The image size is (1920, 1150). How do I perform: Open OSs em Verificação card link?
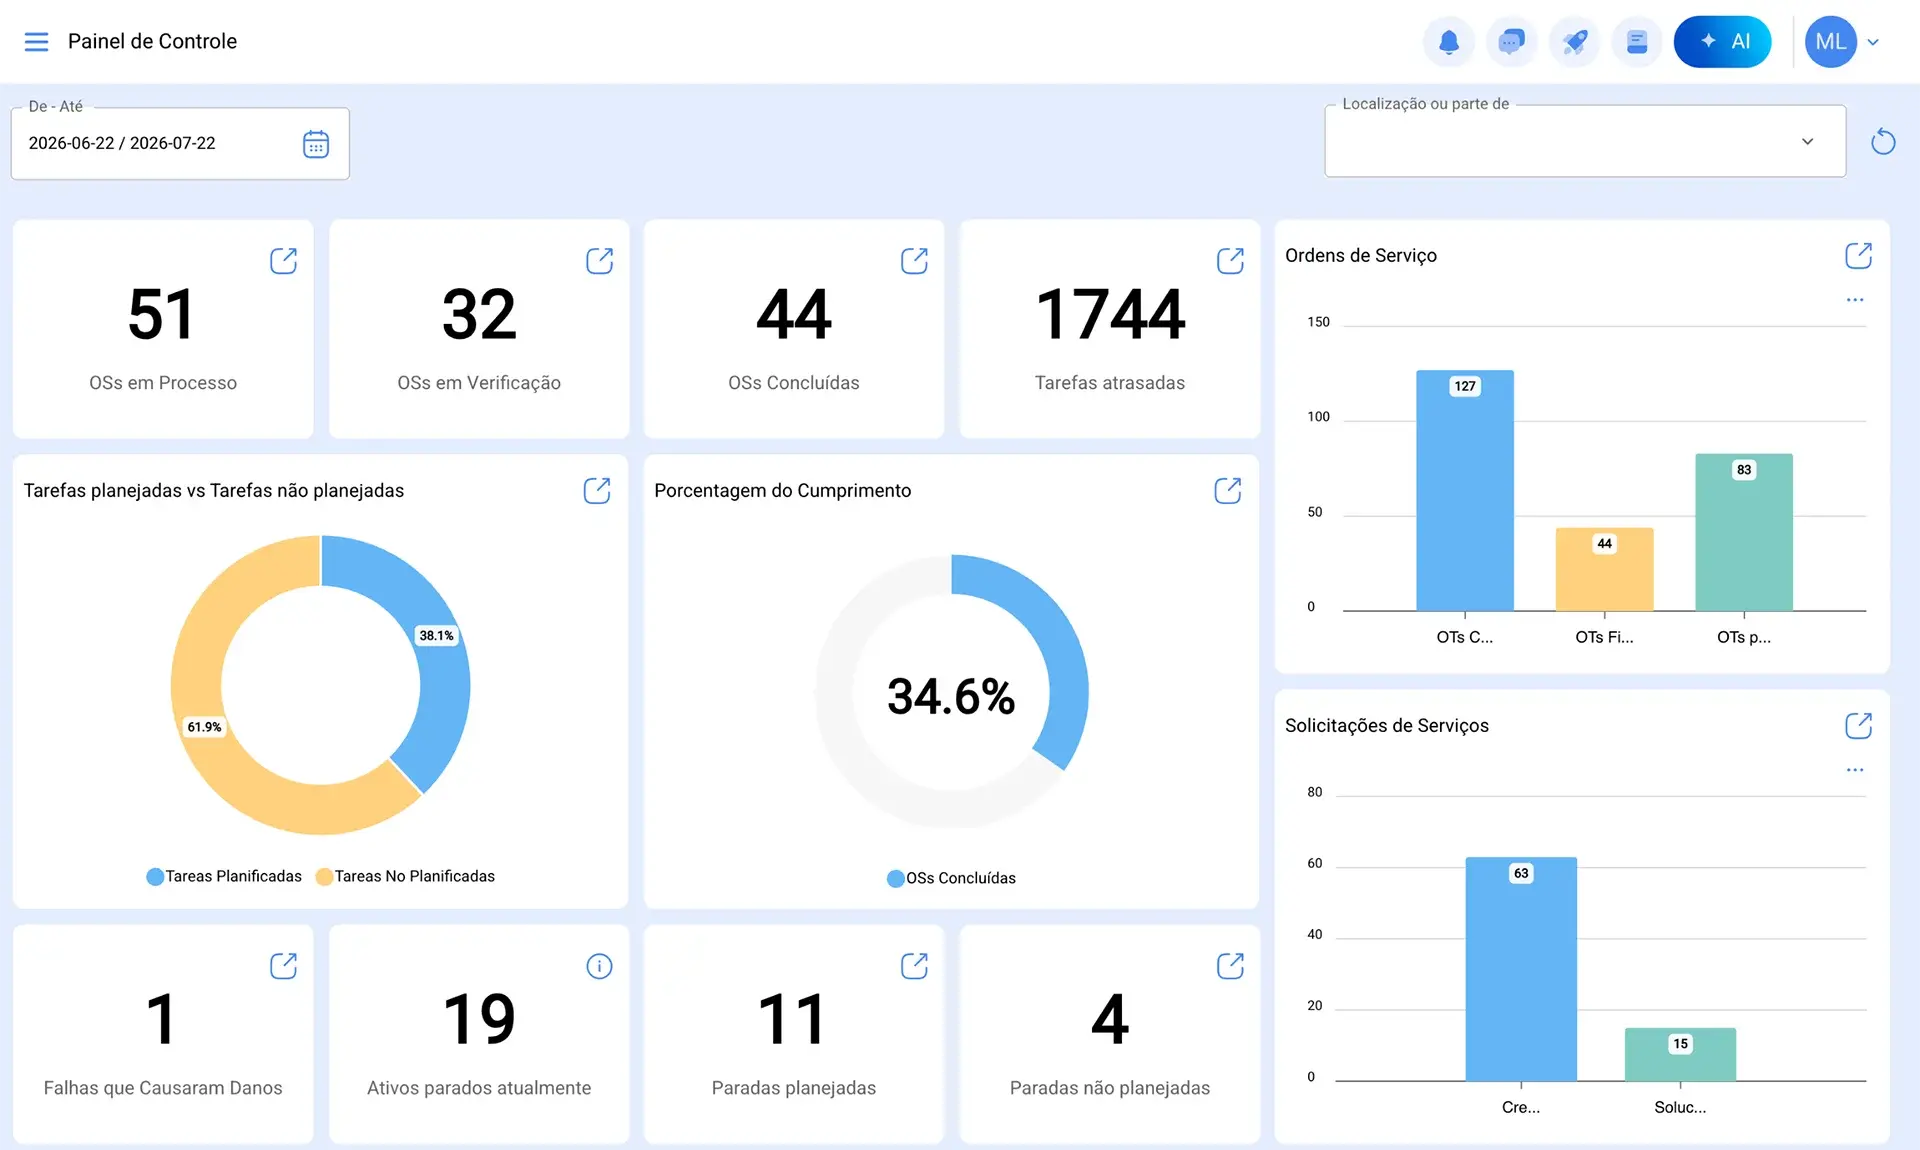[599, 261]
